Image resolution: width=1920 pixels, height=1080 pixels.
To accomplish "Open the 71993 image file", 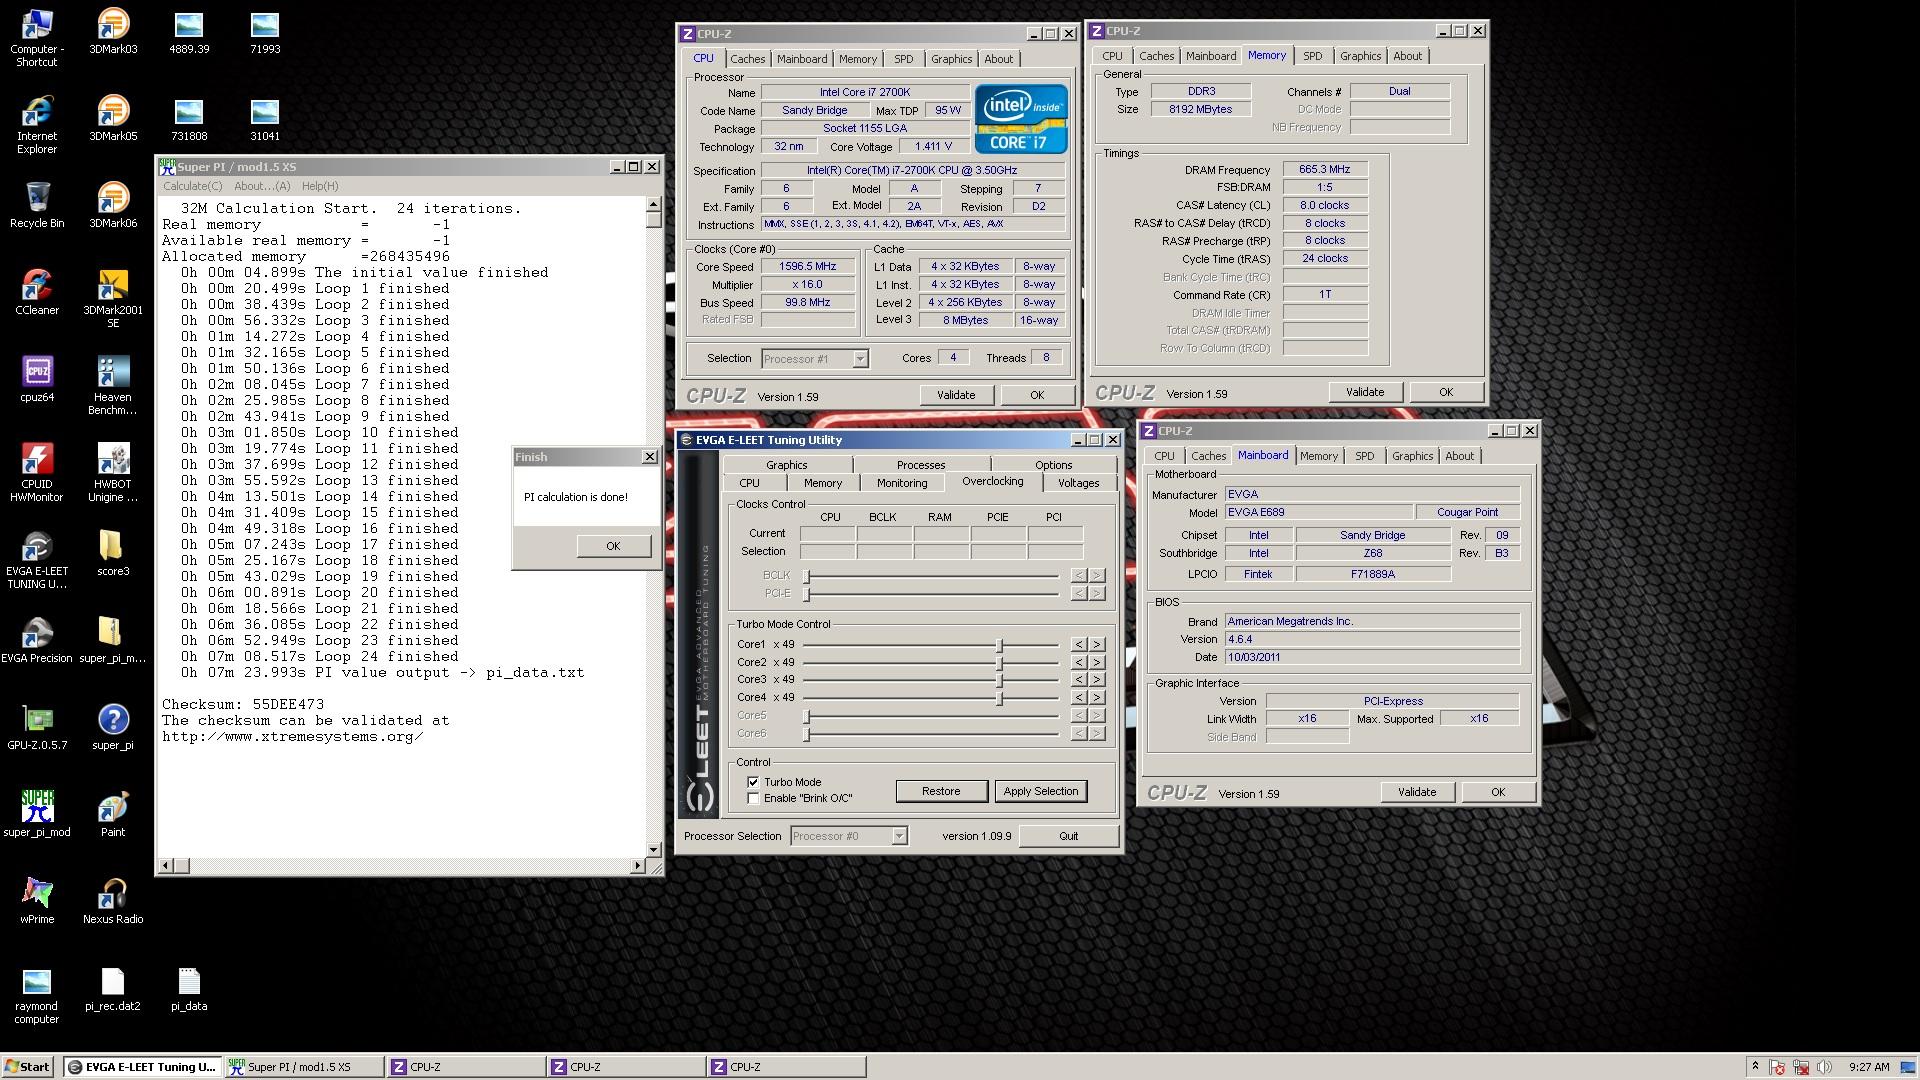I will (265, 32).
